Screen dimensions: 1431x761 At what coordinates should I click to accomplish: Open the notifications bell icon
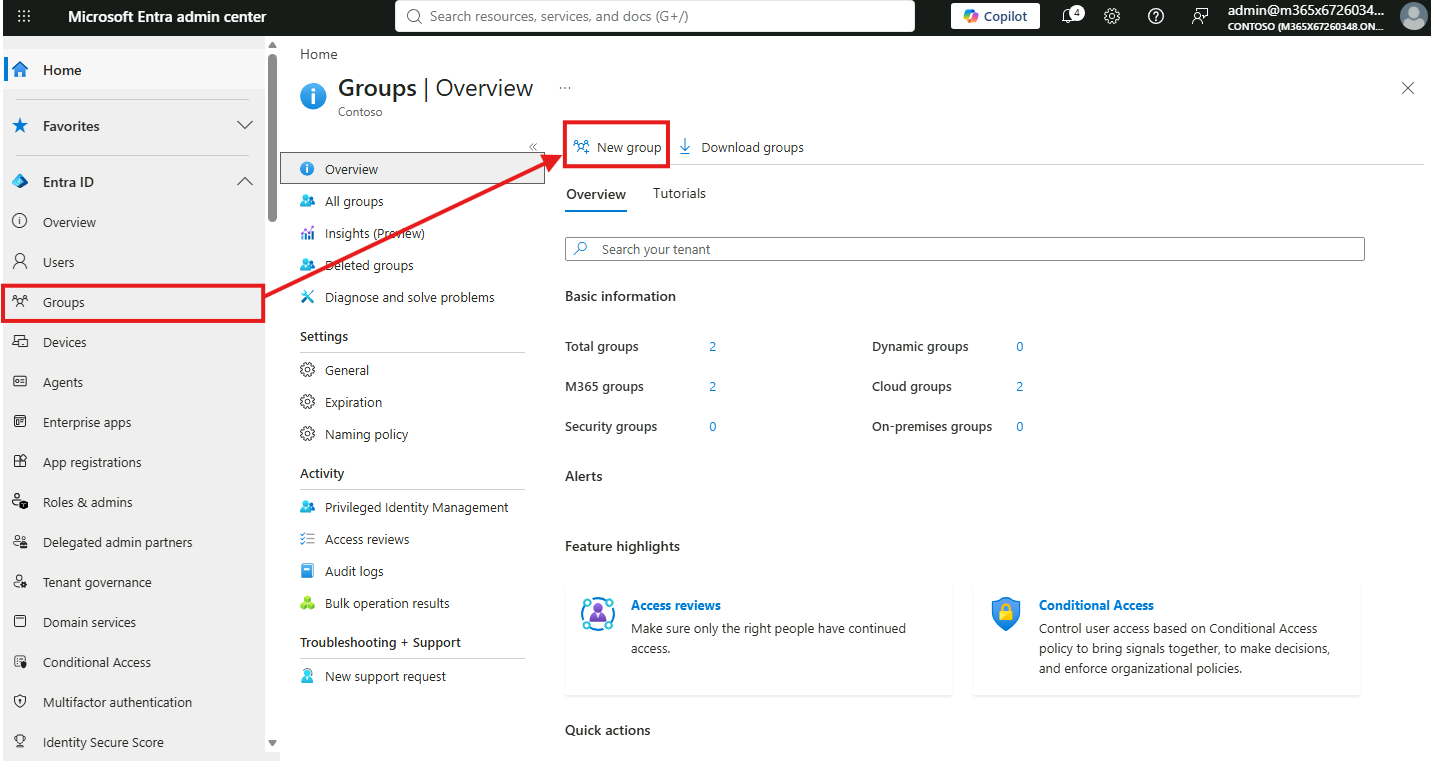(x=1069, y=16)
